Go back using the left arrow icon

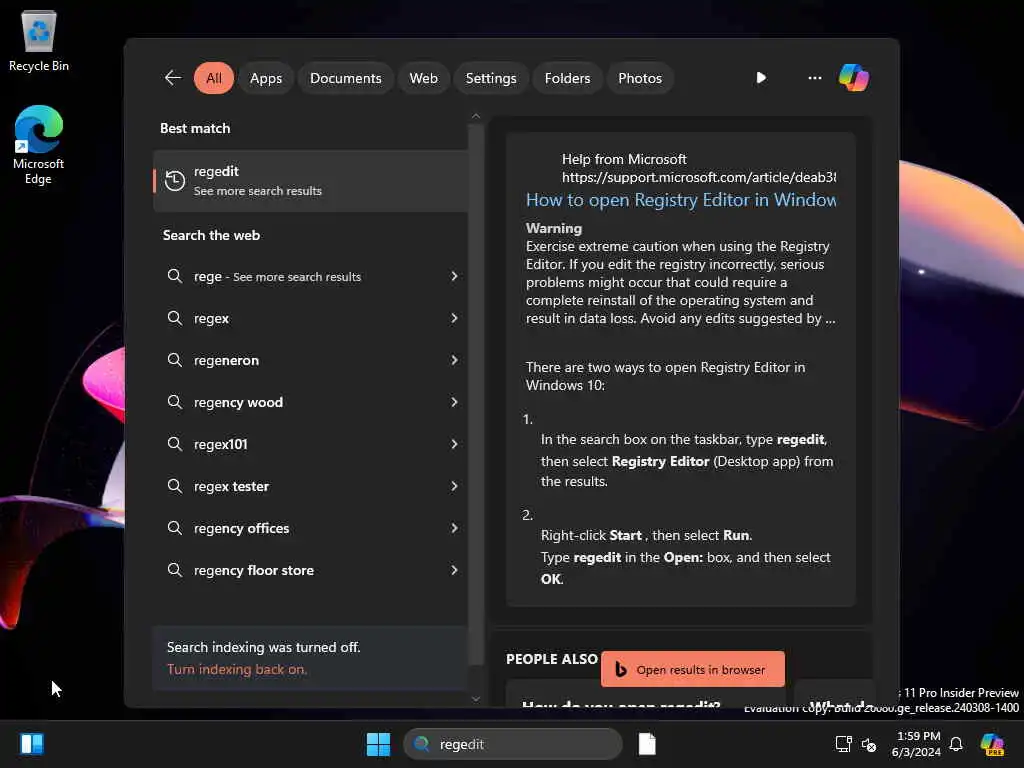coord(173,78)
